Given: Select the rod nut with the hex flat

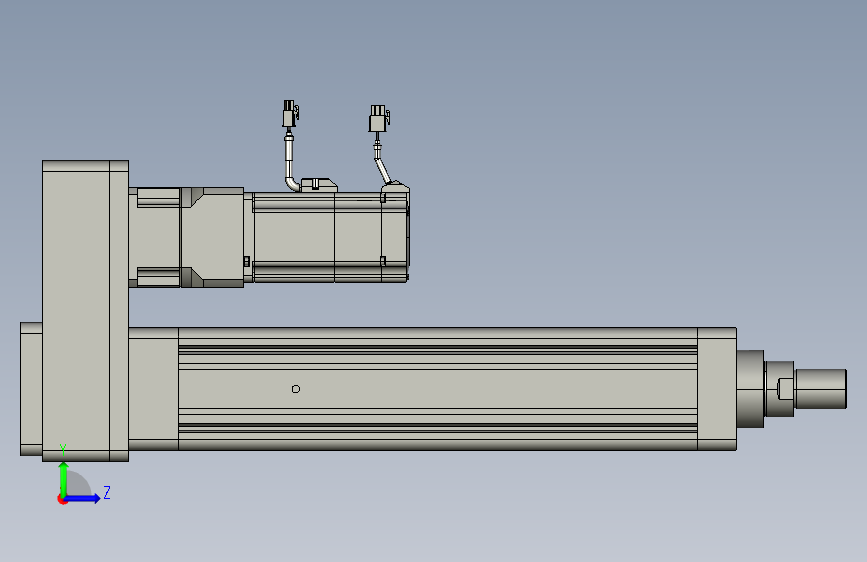Looking at the screenshot, I should [780, 389].
